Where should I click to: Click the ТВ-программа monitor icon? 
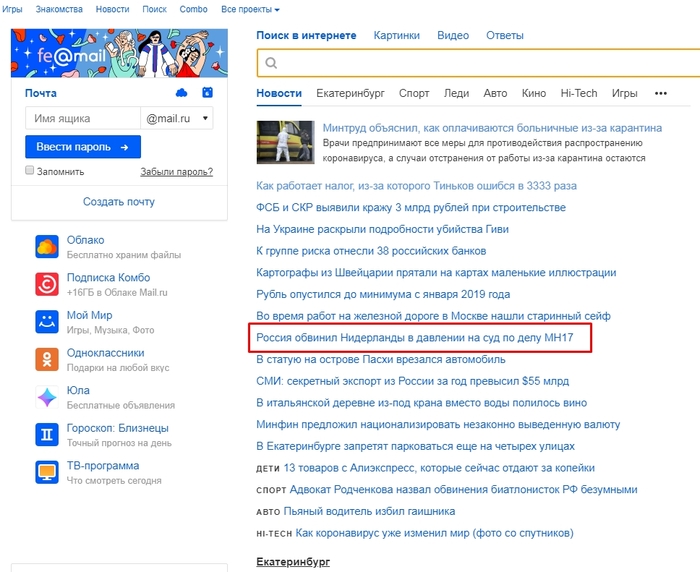47,472
